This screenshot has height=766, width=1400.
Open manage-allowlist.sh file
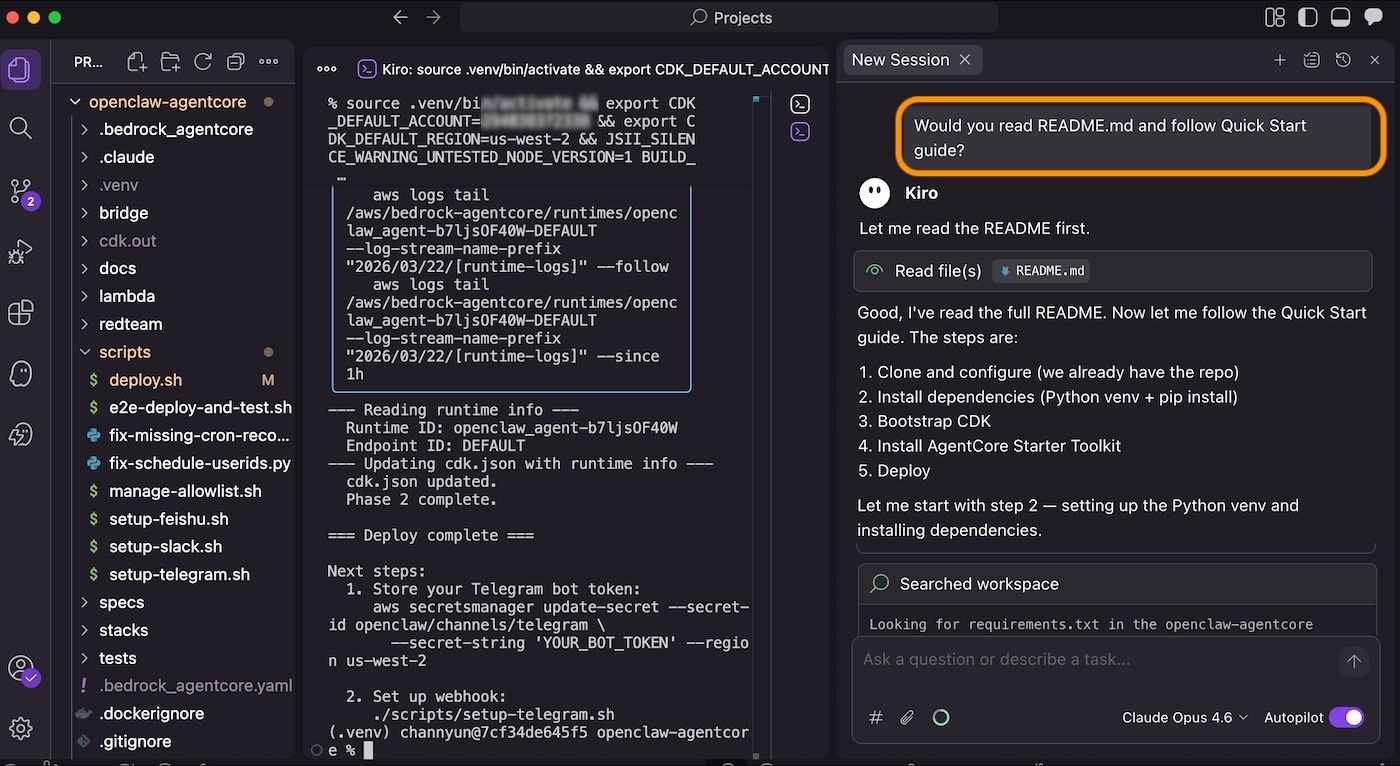[185, 491]
